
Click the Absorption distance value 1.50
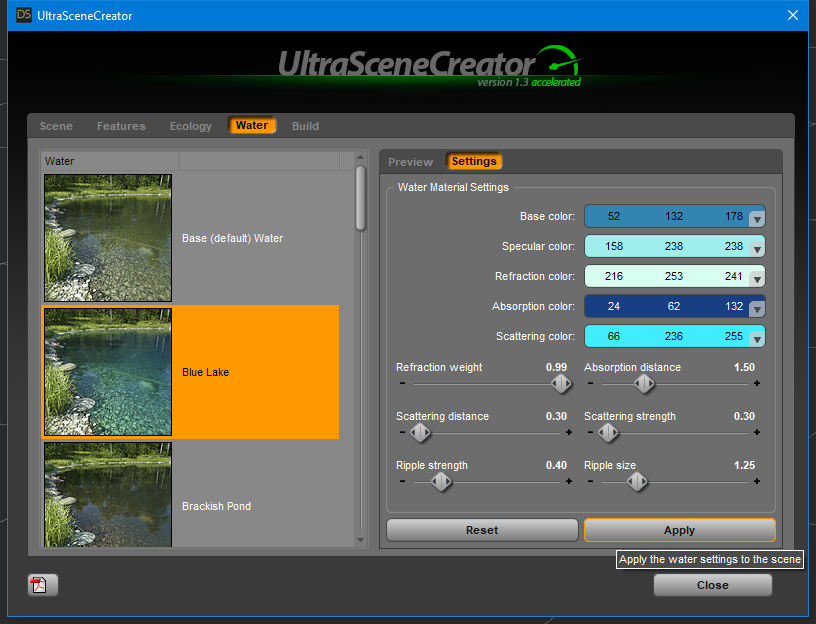pyautogui.click(x=744, y=367)
